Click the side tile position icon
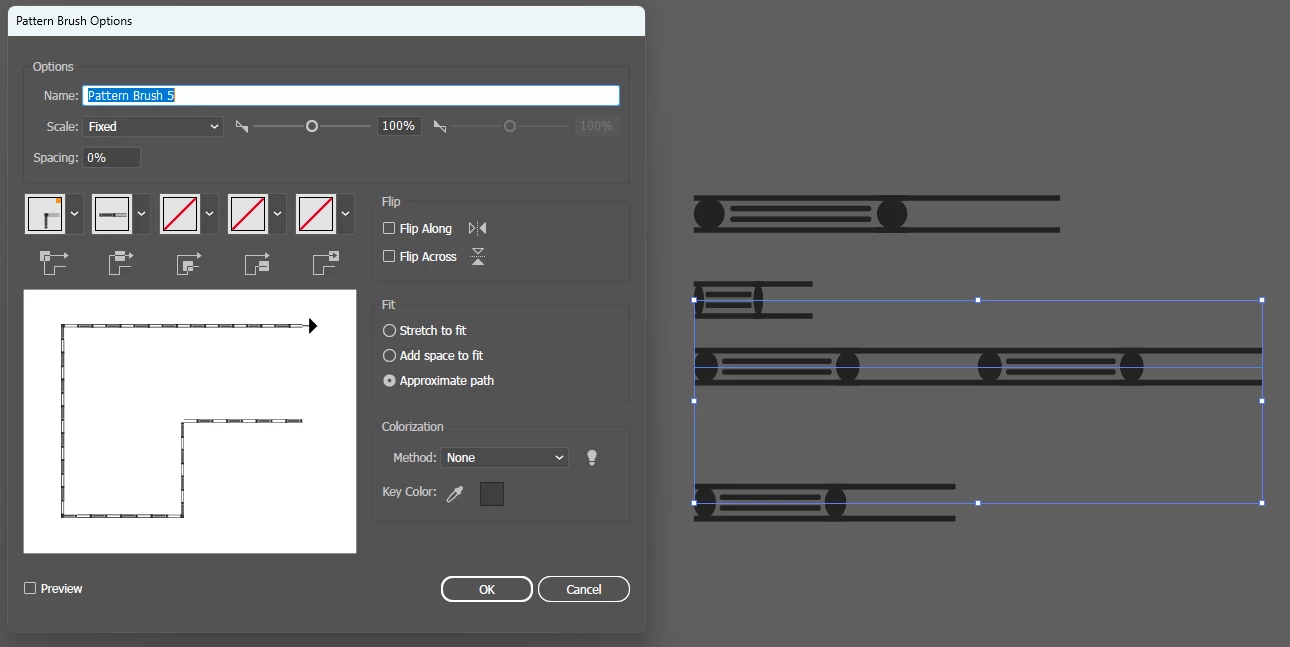This screenshot has width=1290, height=647. tap(121, 262)
